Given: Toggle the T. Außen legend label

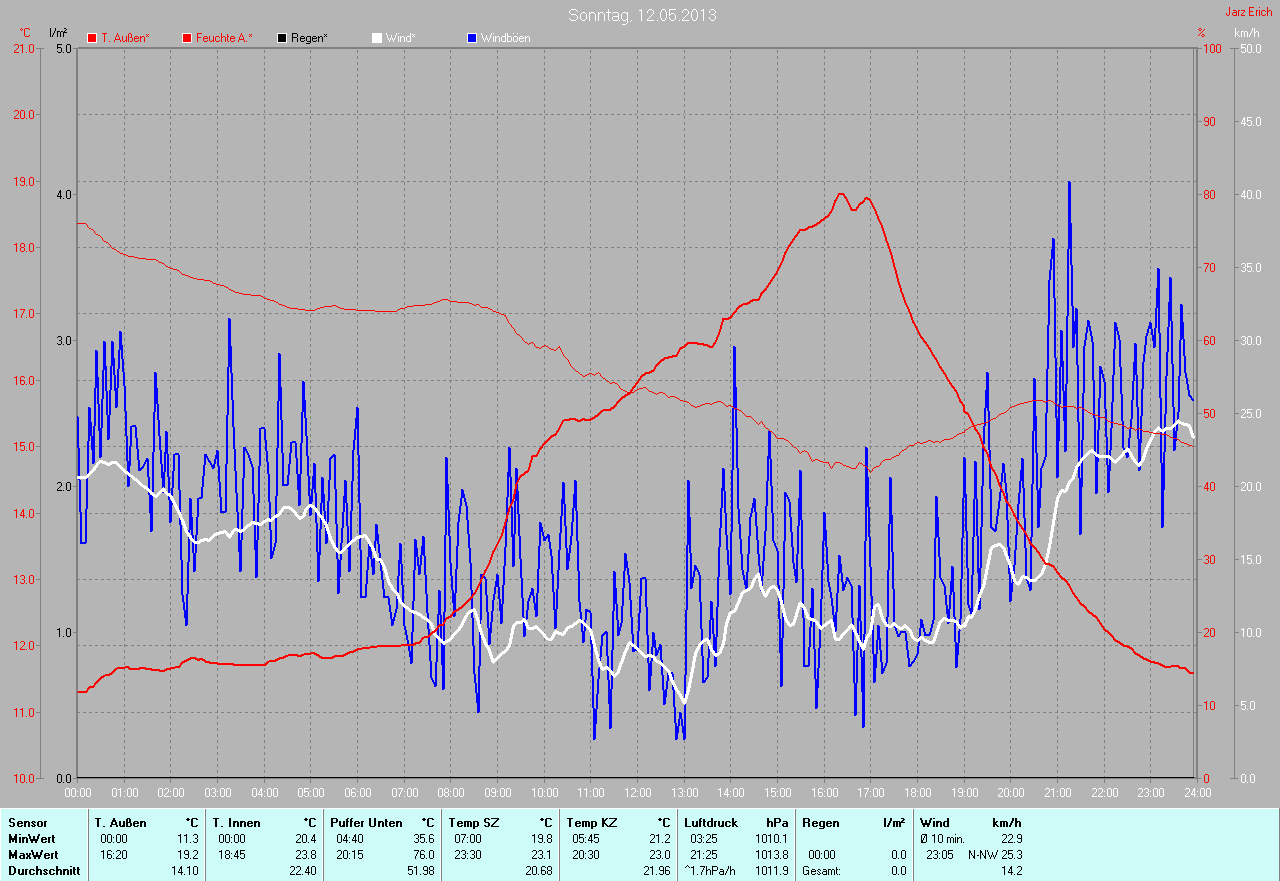Looking at the screenshot, I should pos(125,38).
